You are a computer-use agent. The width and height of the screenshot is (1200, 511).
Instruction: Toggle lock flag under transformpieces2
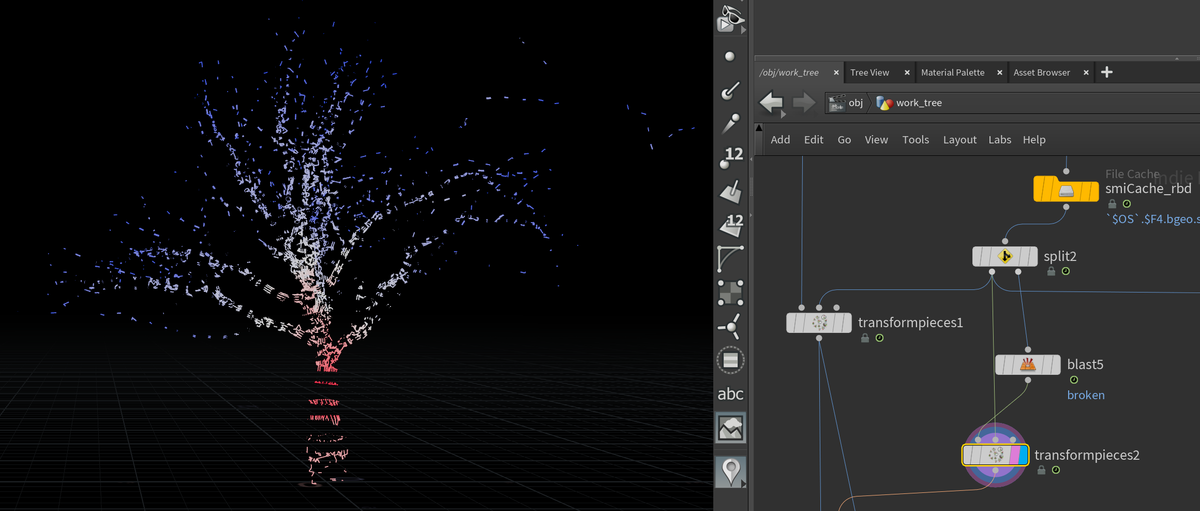pos(1041,470)
